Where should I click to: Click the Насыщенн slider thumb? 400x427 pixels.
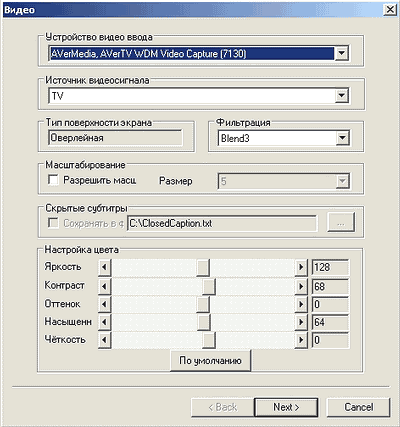click(x=204, y=322)
